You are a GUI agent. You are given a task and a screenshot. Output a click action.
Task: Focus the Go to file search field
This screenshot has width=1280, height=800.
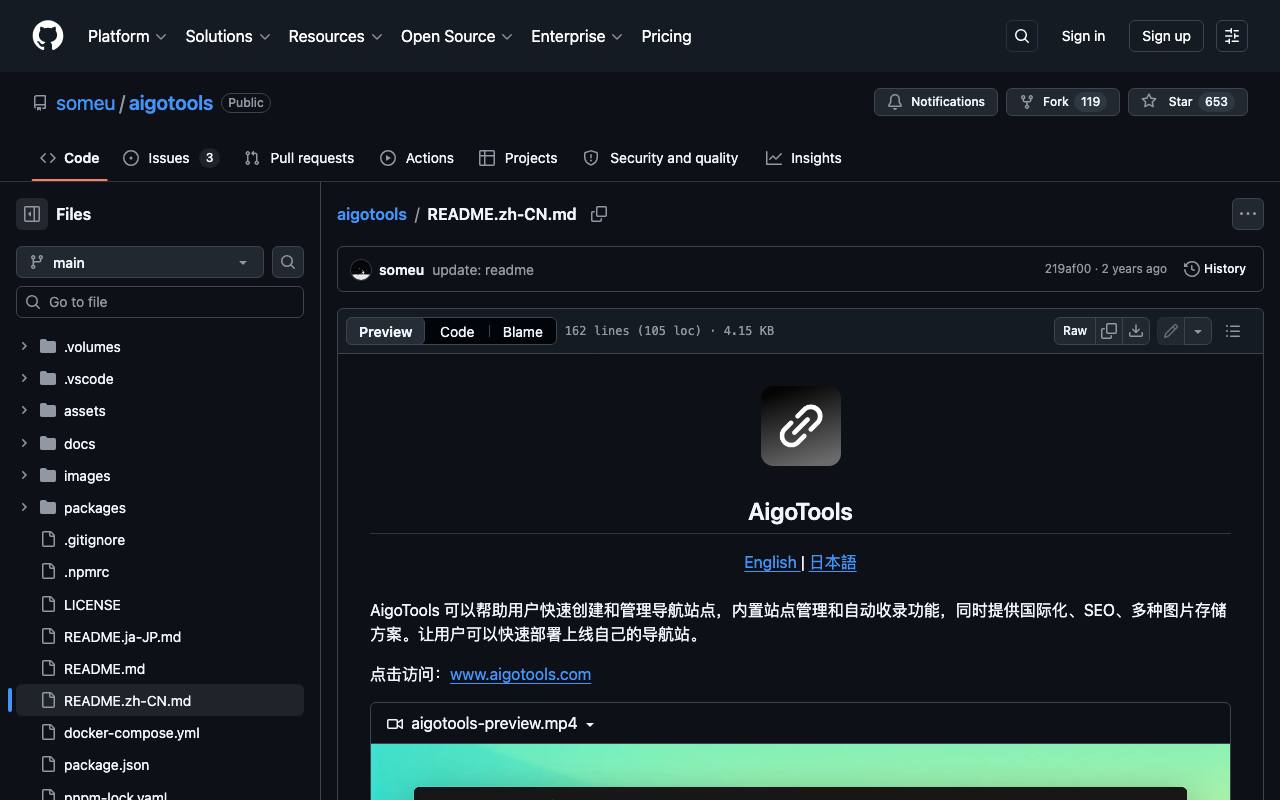coord(160,302)
